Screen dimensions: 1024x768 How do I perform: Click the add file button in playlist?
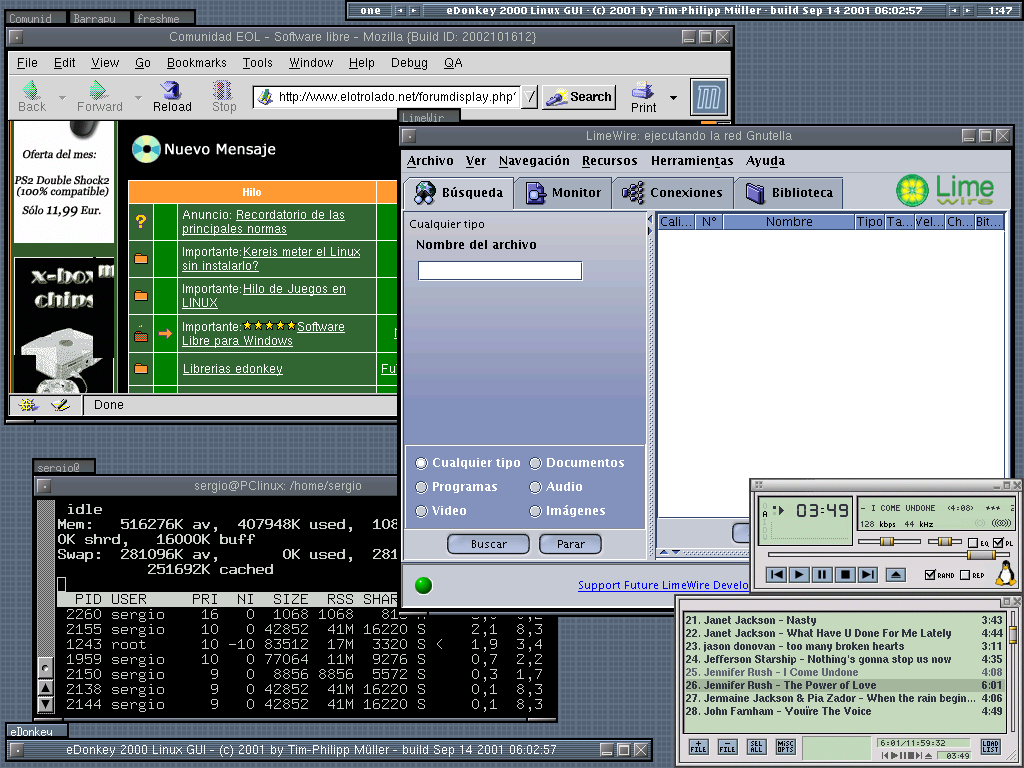pos(698,747)
